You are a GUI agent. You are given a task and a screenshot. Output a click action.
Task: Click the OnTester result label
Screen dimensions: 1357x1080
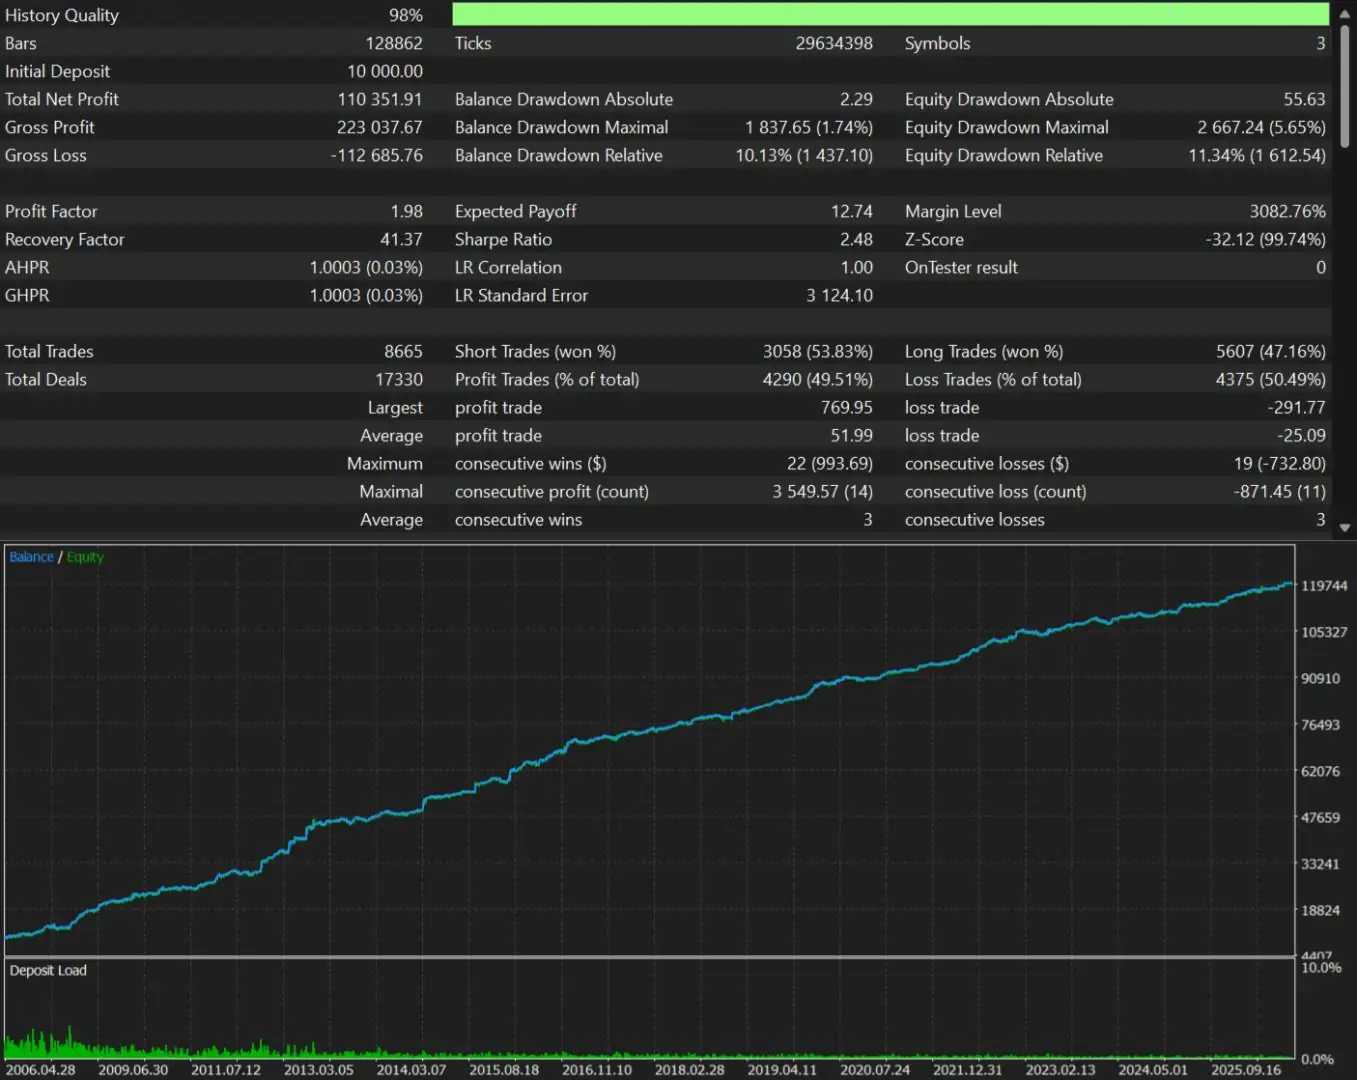tap(961, 267)
